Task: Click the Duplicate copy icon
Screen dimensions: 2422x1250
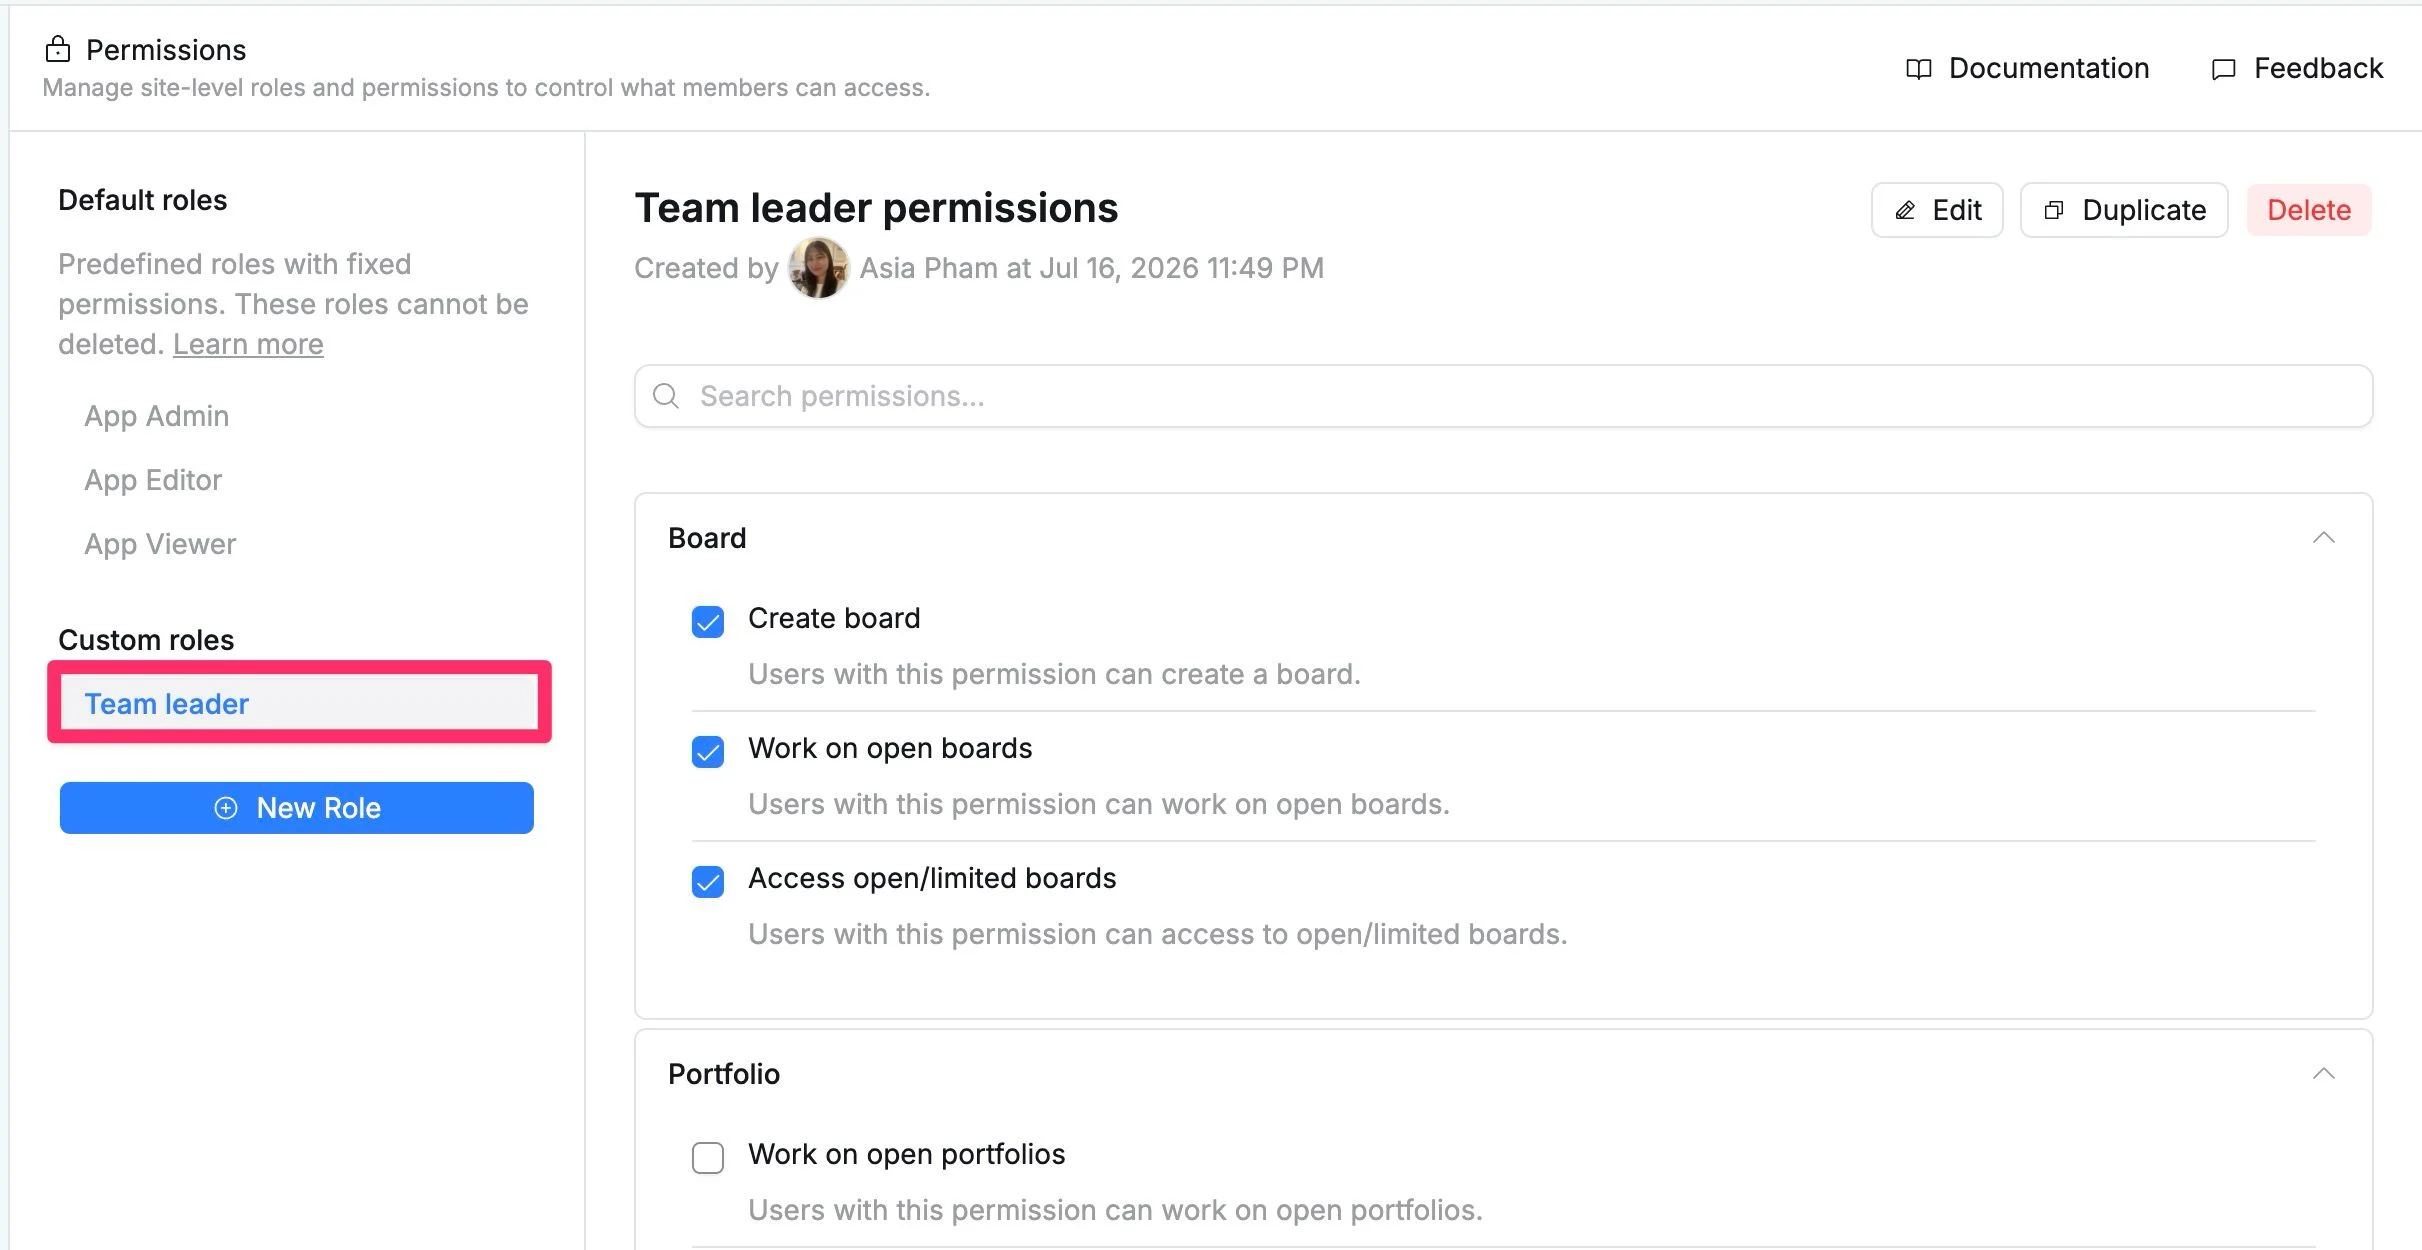Action: (2054, 210)
